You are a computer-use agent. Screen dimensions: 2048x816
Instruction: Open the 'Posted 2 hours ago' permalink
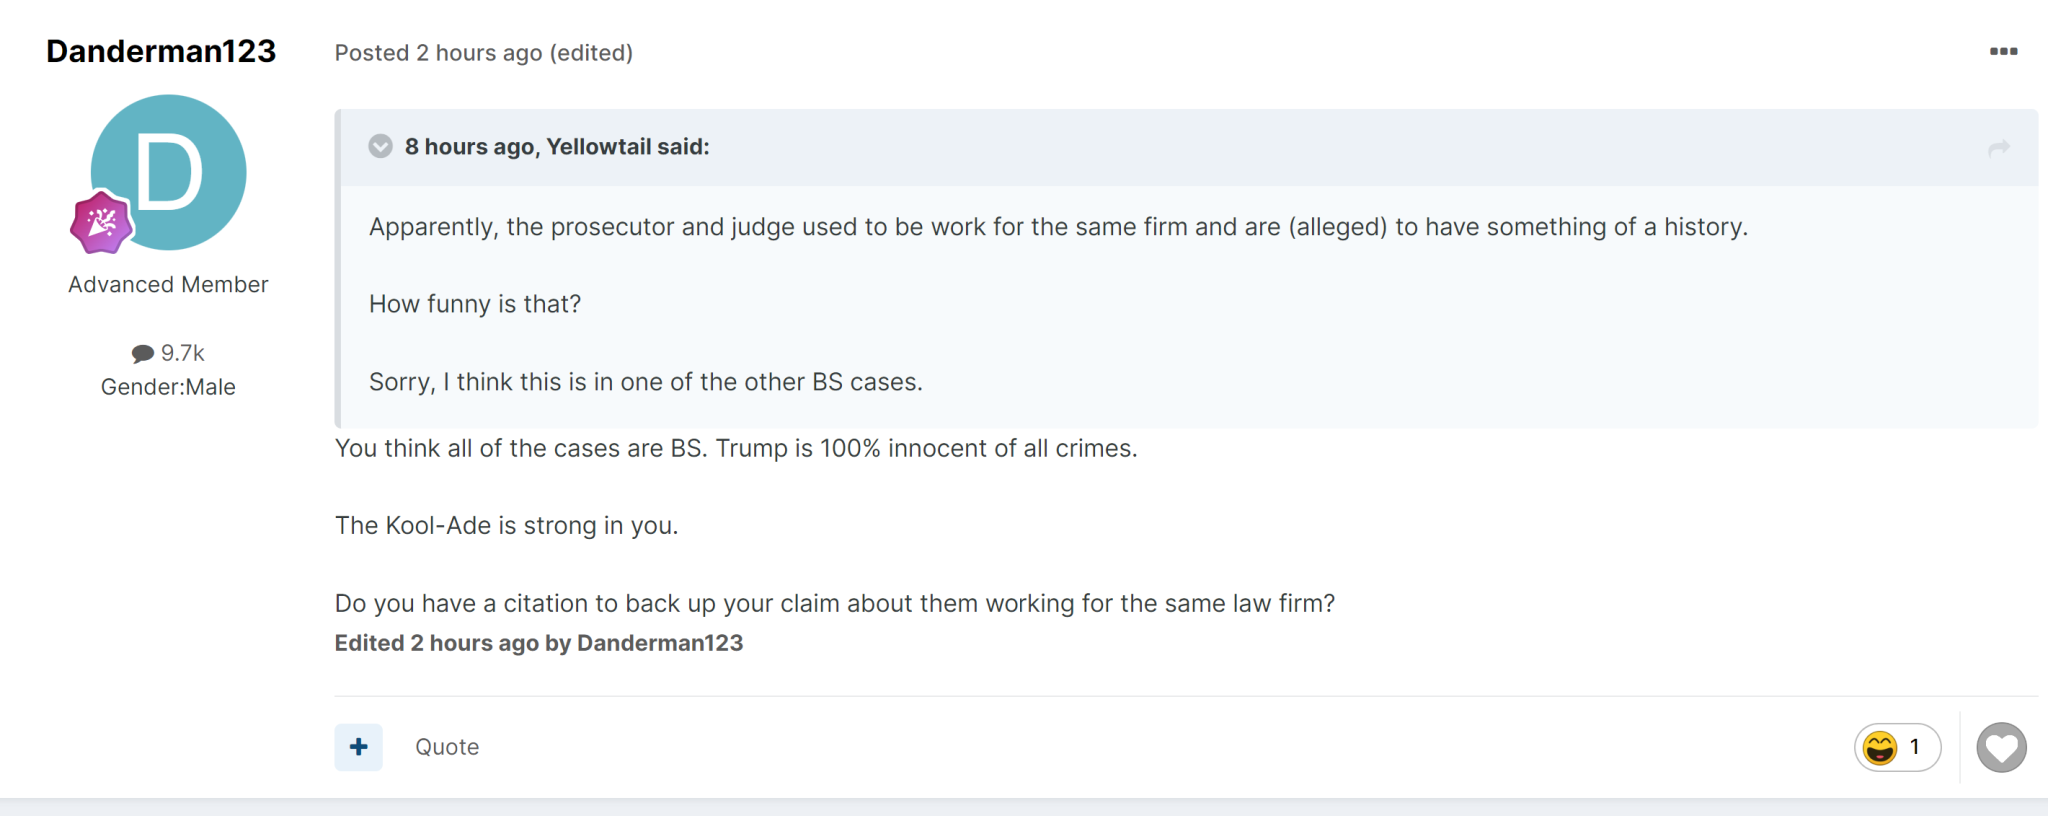tap(438, 53)
